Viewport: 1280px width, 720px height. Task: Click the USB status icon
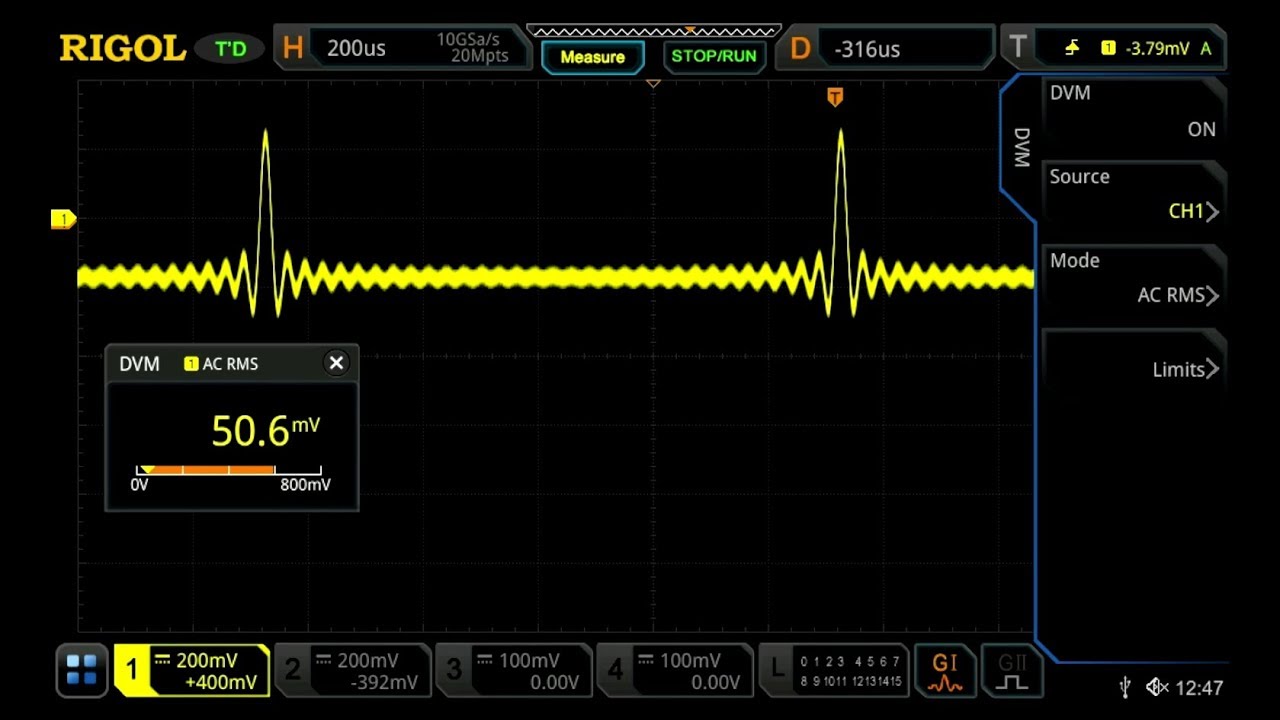click(1125, 687)
